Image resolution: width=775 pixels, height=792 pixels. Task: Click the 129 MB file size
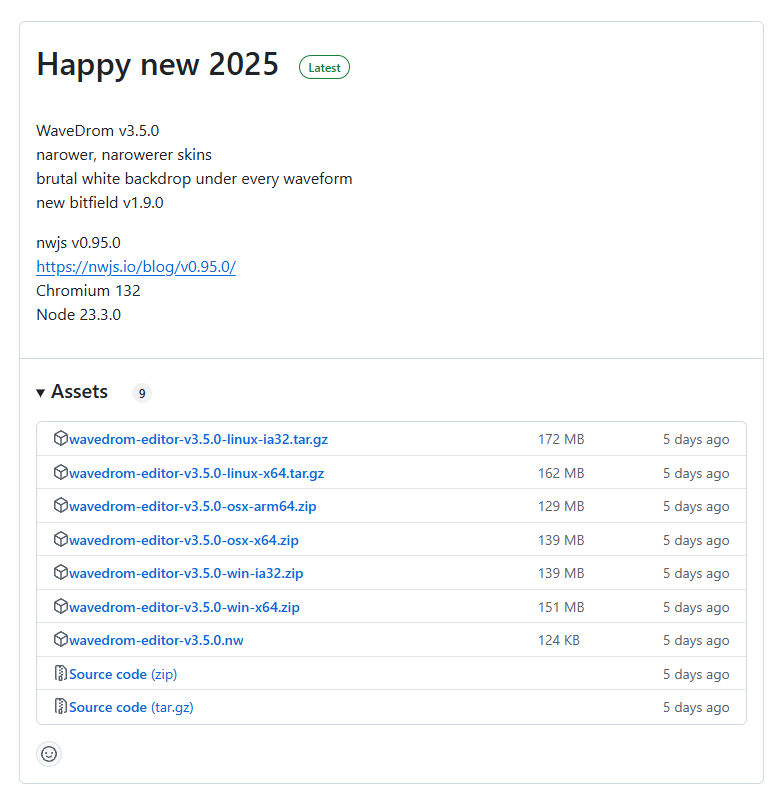coord(561,506)
